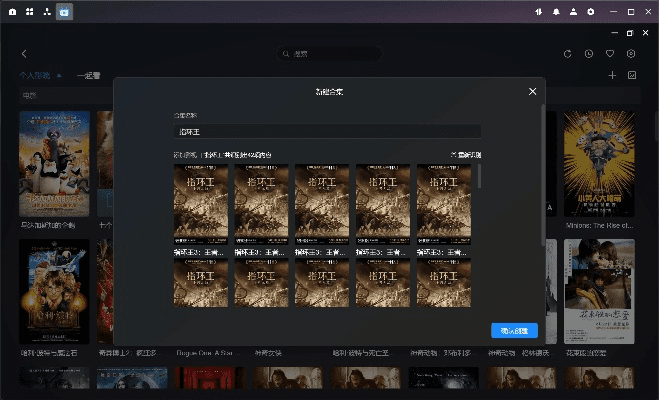Select the last 指环王 poster in top row
The image size is (659, 400).
[x=444, y=204]
